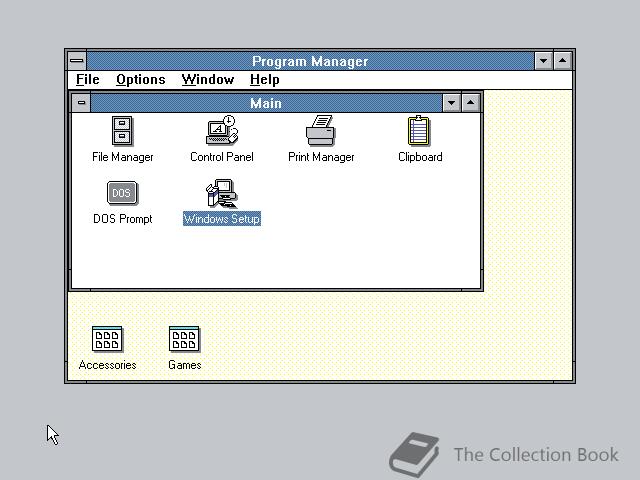Select the Accessories group icon
Viewport: 640px width, 480px height.
[x=107, y=339]
